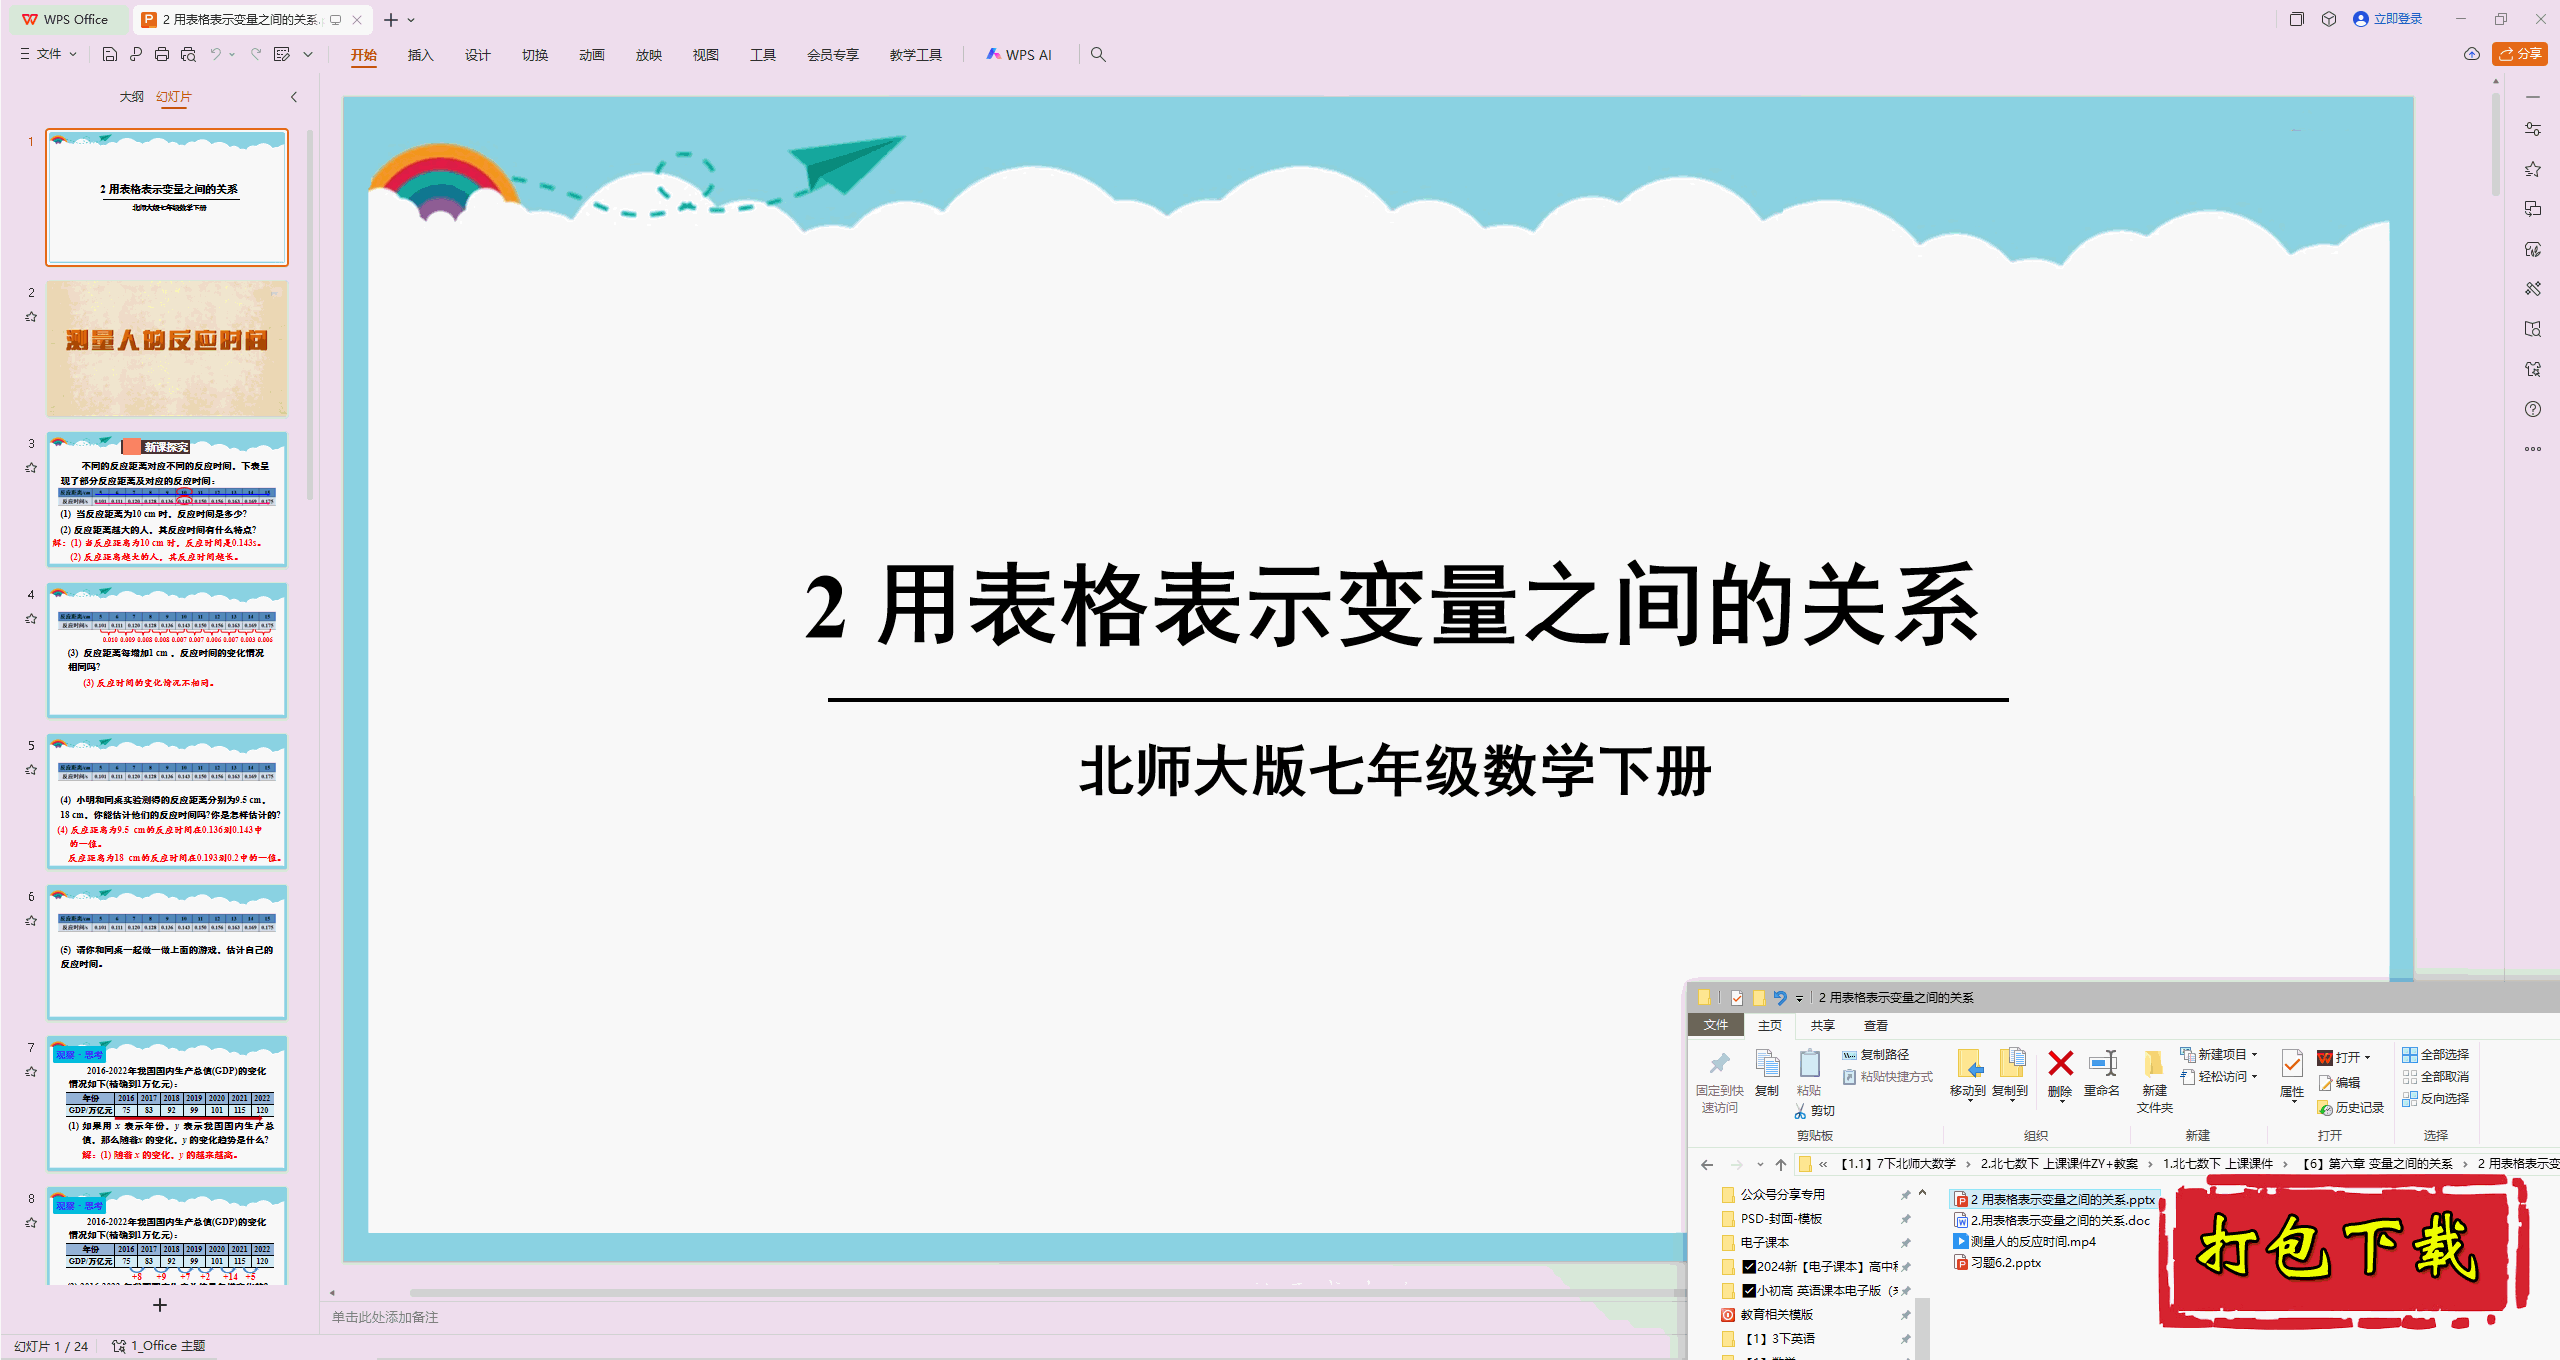Open new tab dropdown arrow beside plus

411,20
